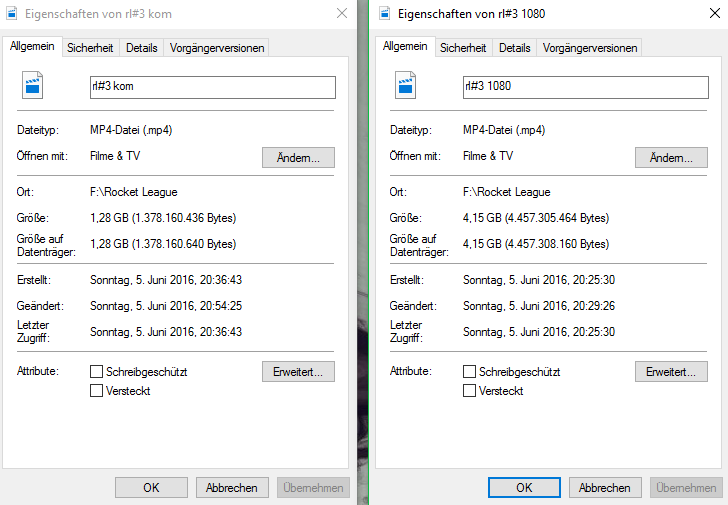This screenshot has height=505, width=728.
Task: Click the file name field containing rl#3 kom
Action: coord(212,87)
